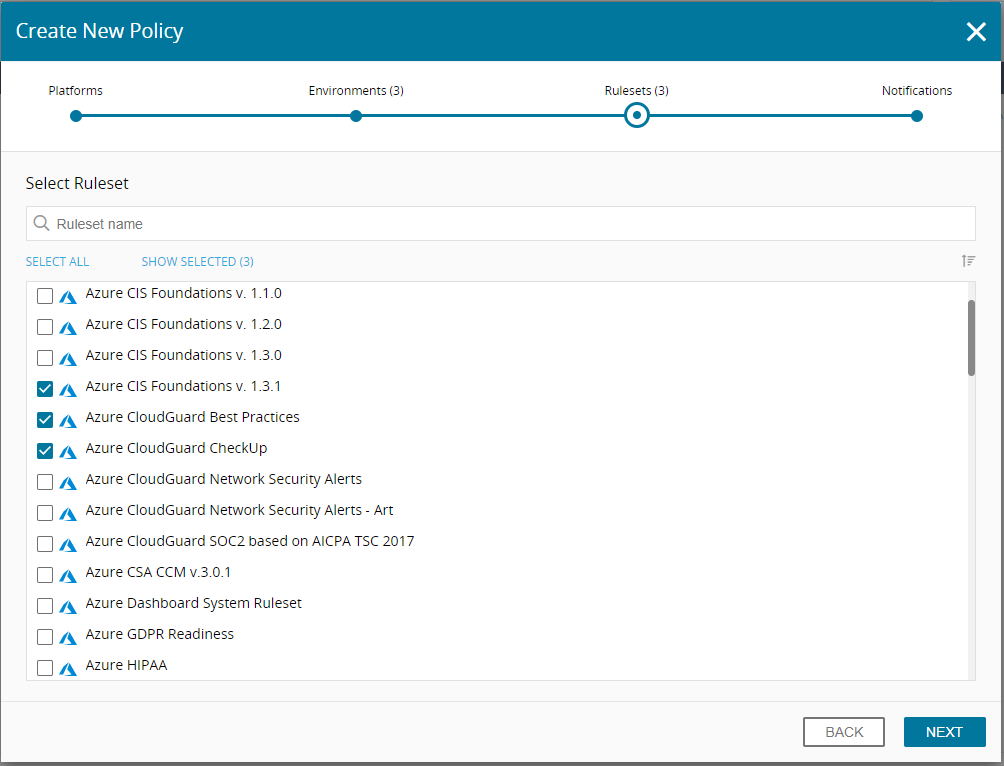The width and height of the screenshot is (1004, 766).
Task: Select 'Azure CloudGuard Best Practices' label
Action: pos(192,417)
